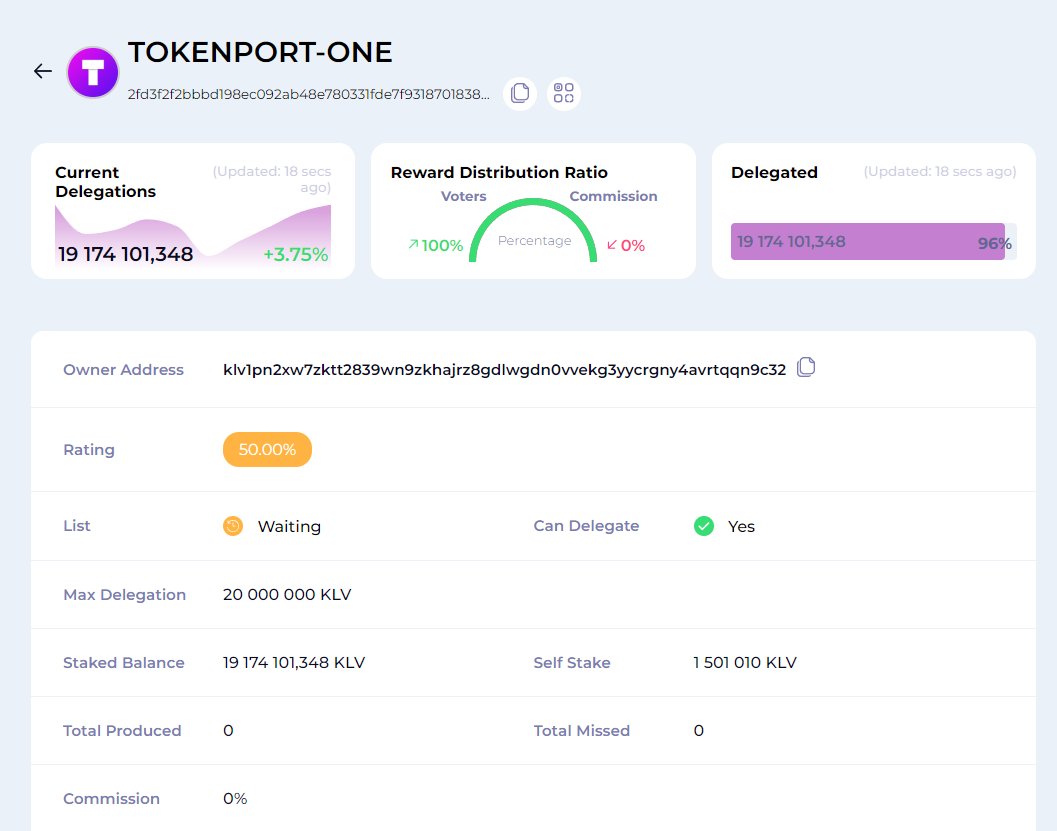Click the Reward Distribution Ratio heading
The height and width of the screenshot is (831, 1057).
tap(500, 173)
